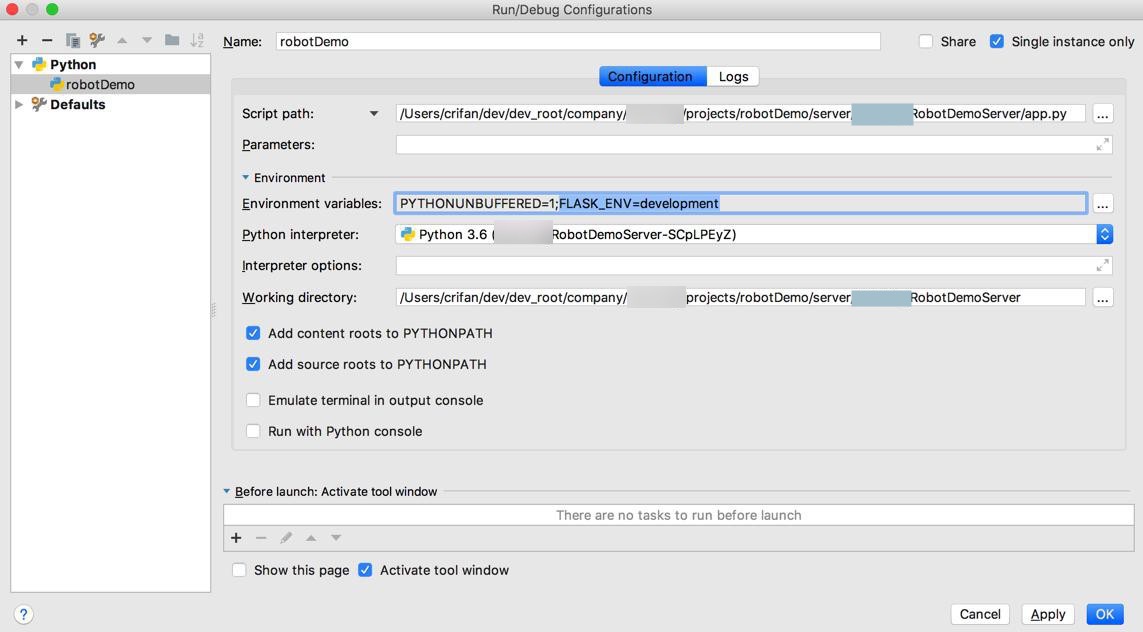Focus the Working directory field
Viewport: 1143px width, 632px height.
point(741,297)
